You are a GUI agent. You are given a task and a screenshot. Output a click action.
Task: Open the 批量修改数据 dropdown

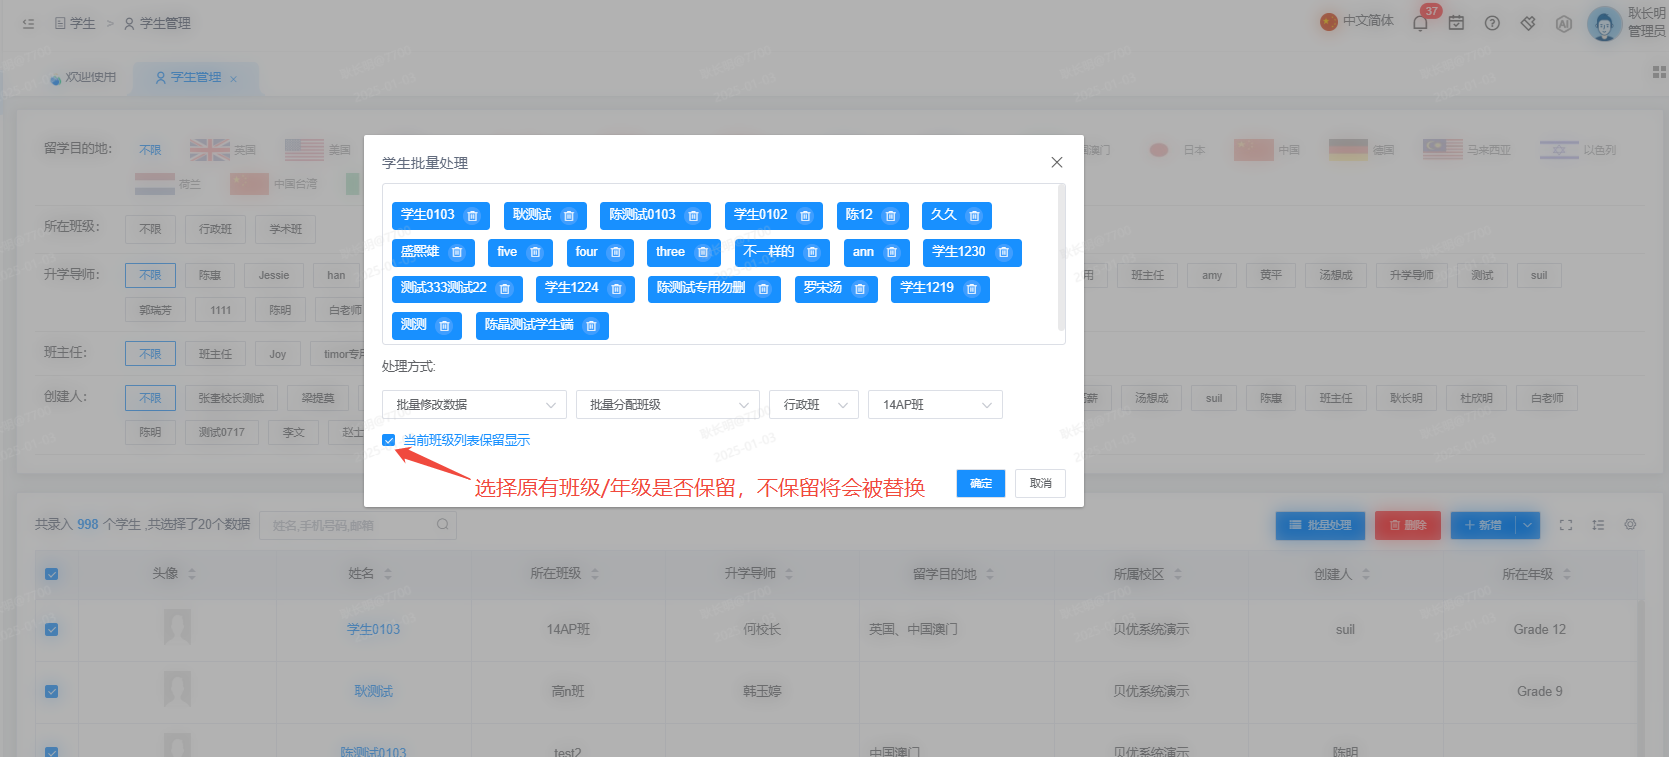click(x=474, y=404)
